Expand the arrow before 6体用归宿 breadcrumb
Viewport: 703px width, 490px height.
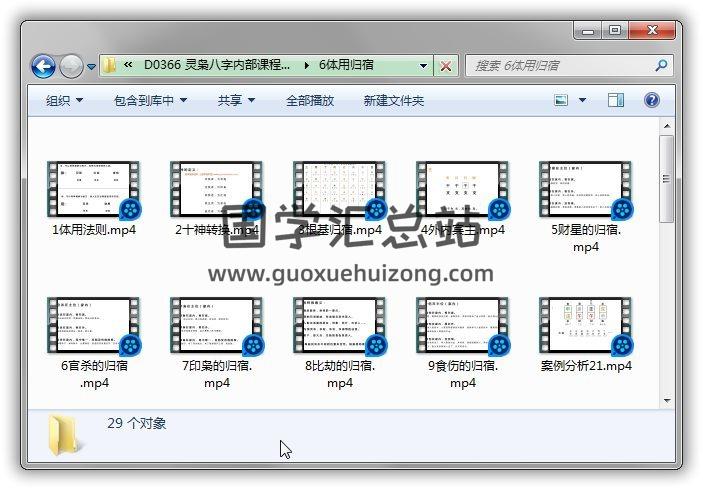(x=306, y=65)
